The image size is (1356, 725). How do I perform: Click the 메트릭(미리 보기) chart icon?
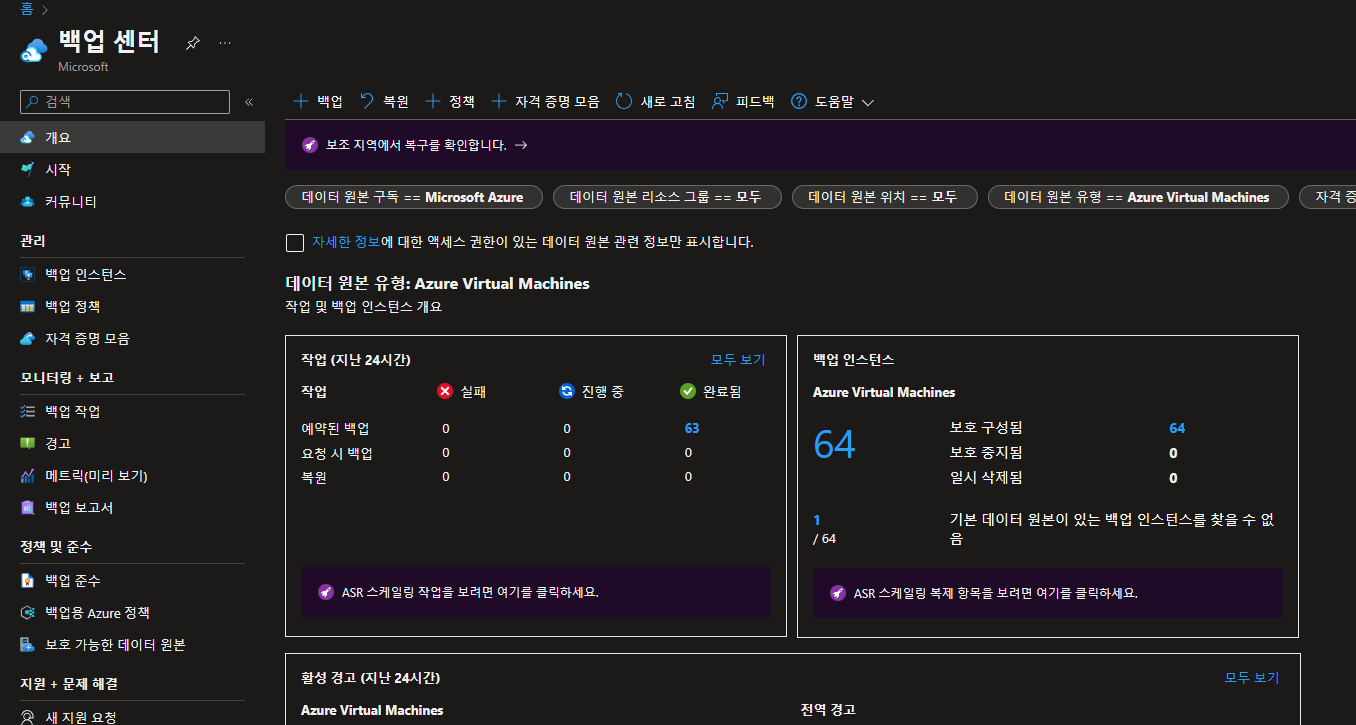click(28, 476)
